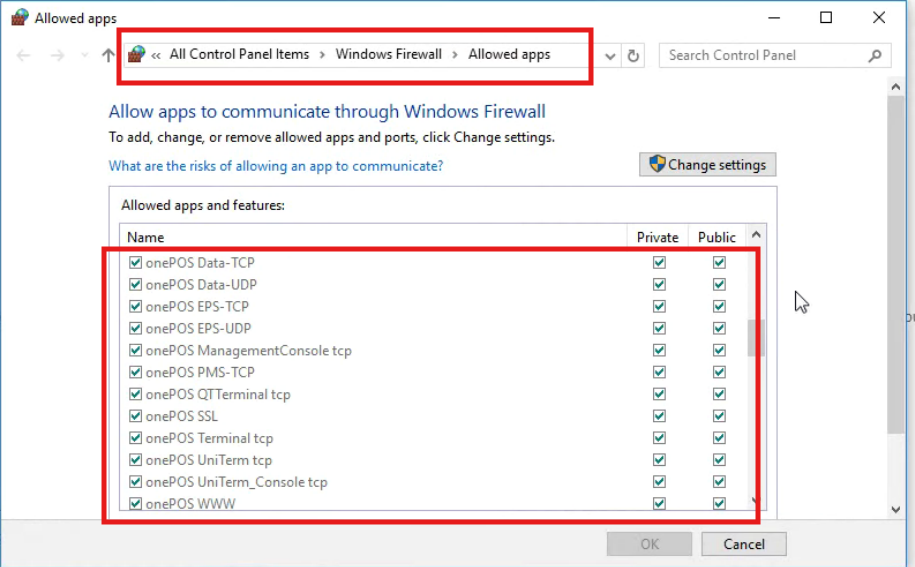The image size is (915, 567).
Task: Select the onePOS QTTerminal tcp row name
Action: point(218,394)
